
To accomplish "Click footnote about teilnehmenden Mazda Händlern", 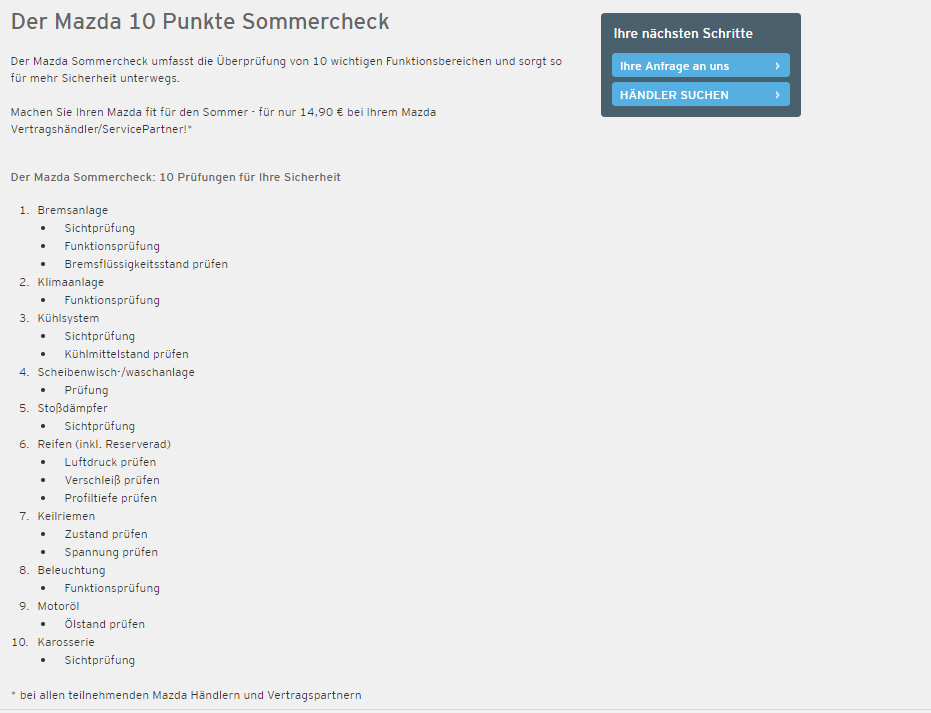I will point(186,695).
